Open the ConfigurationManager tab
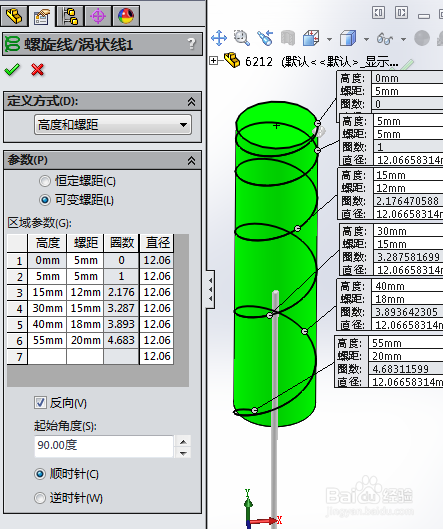The width and height of the screenshot is (443, 529). (x=70, y=16)
